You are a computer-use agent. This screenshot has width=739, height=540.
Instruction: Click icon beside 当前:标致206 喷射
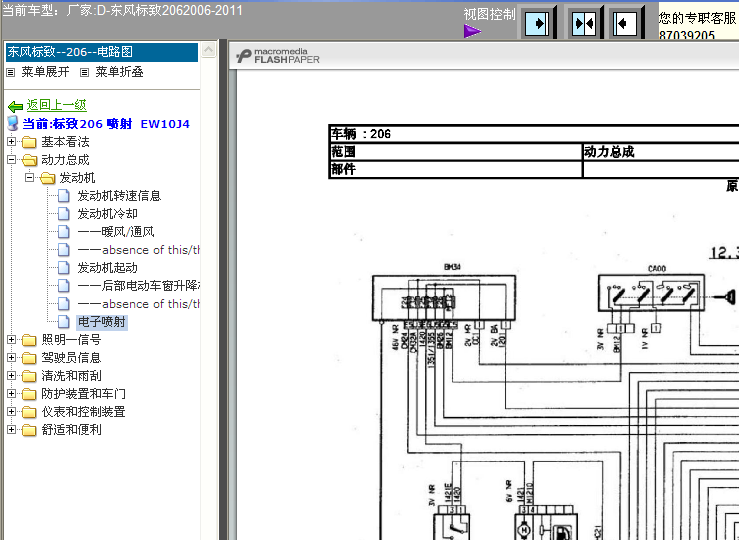[13, 123]
